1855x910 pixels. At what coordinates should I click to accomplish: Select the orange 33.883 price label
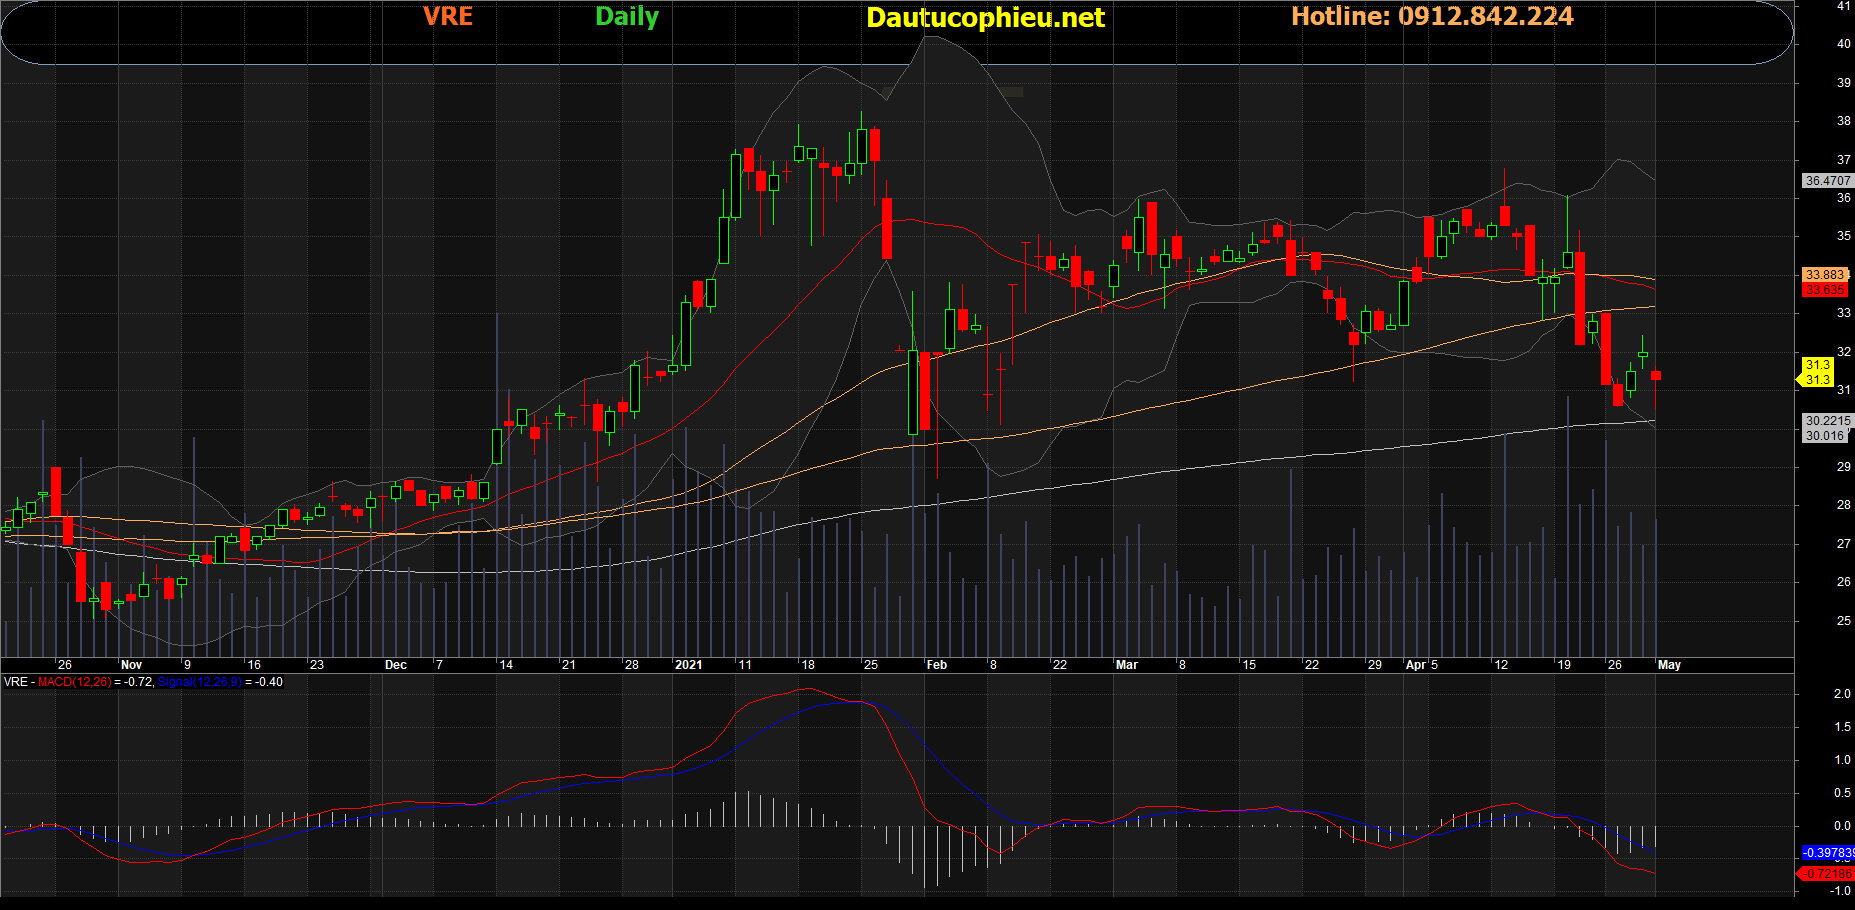click(x=1825, y=275)
